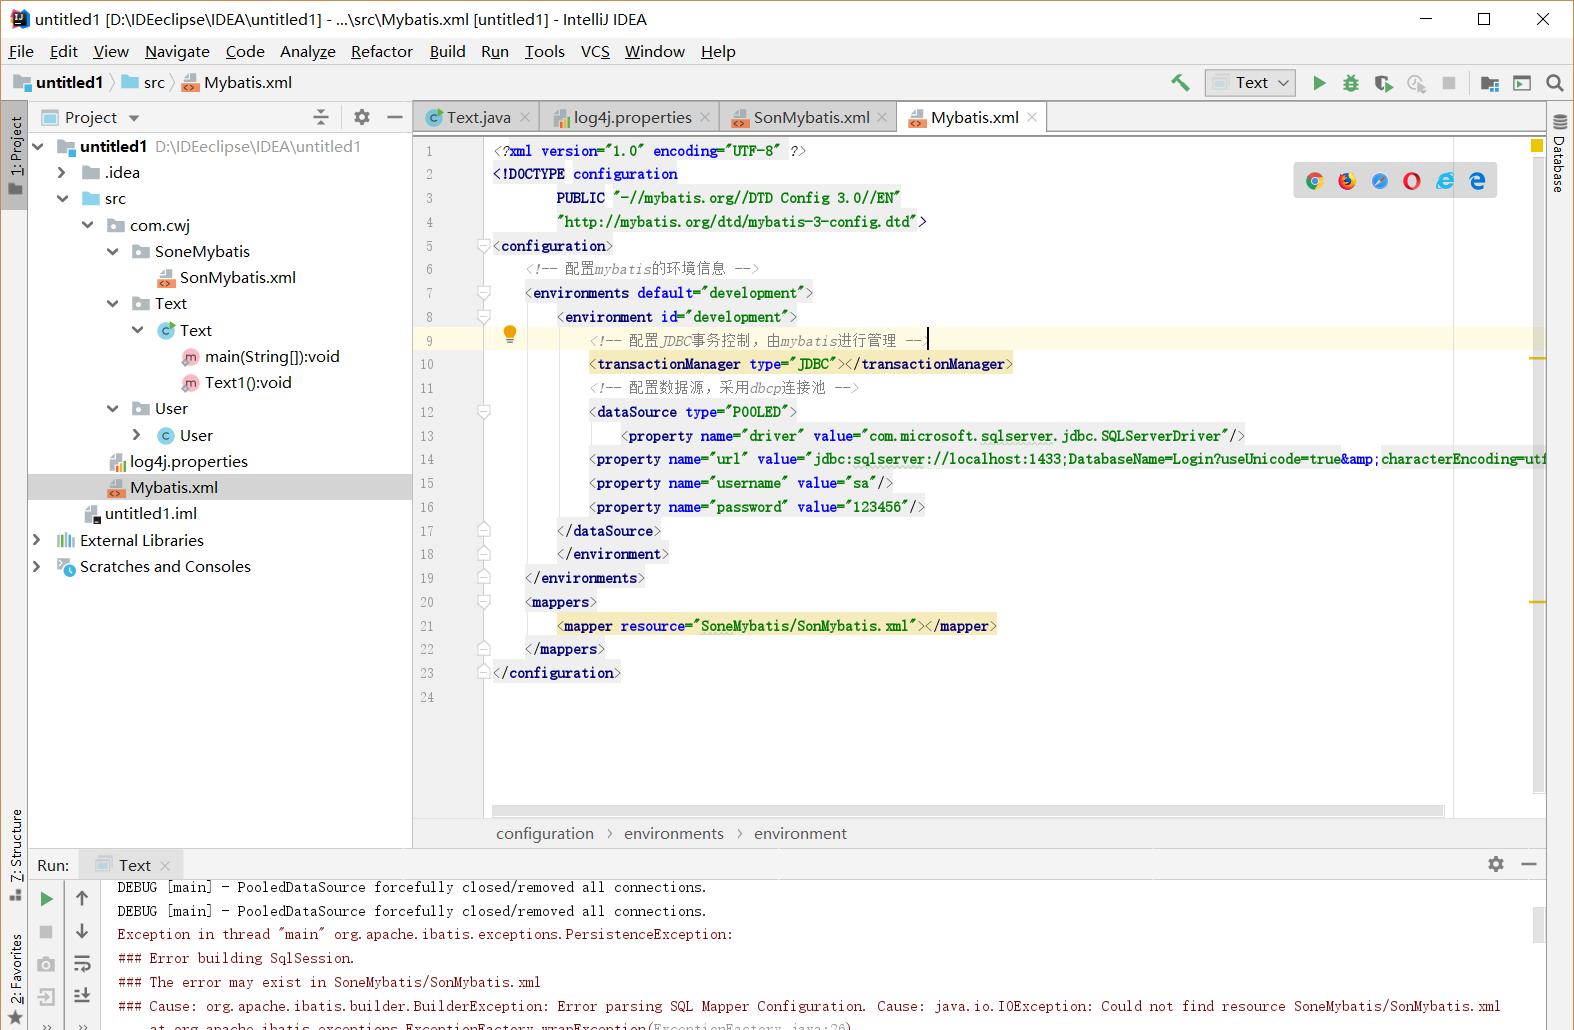
Task: Toggle the 2: Favorites tool window
Action: click(15, 978)
